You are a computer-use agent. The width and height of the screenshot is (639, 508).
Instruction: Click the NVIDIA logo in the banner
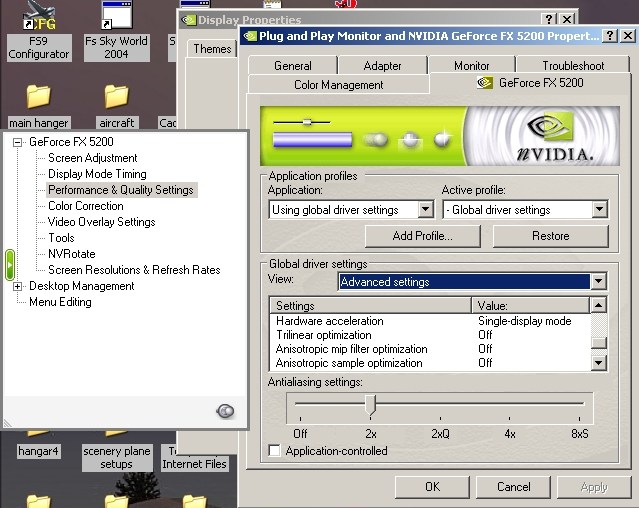click(555, 136)
